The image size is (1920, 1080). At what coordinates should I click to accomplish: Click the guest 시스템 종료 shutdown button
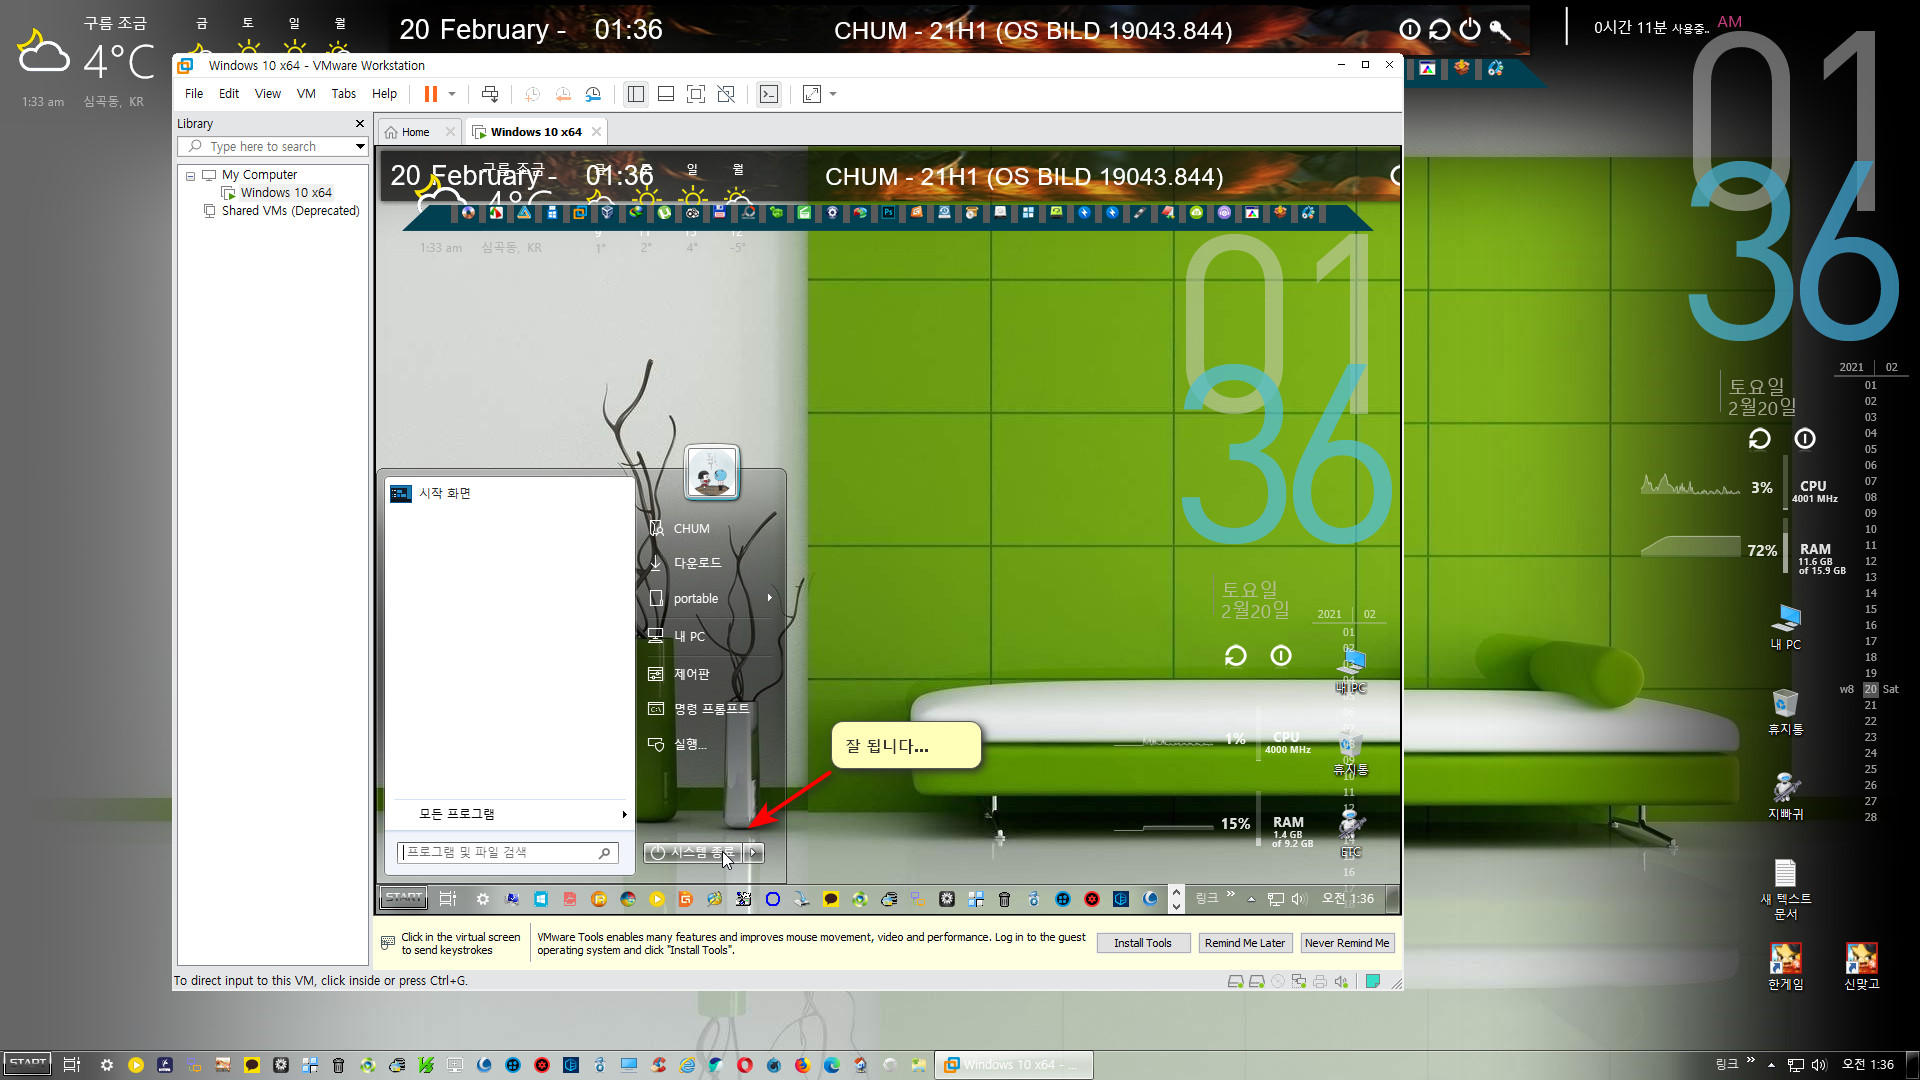pyautogui.click(x=692, y=853)
